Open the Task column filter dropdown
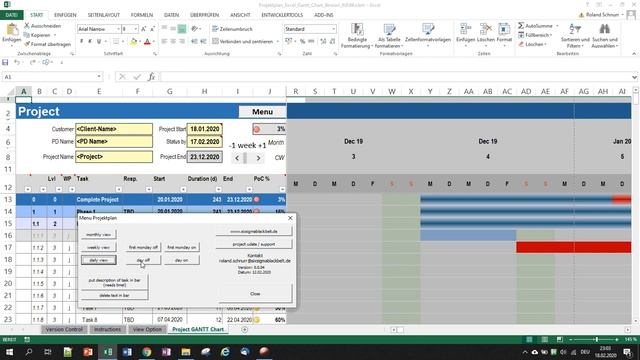 pyautogui.click(x=119, y=189)
